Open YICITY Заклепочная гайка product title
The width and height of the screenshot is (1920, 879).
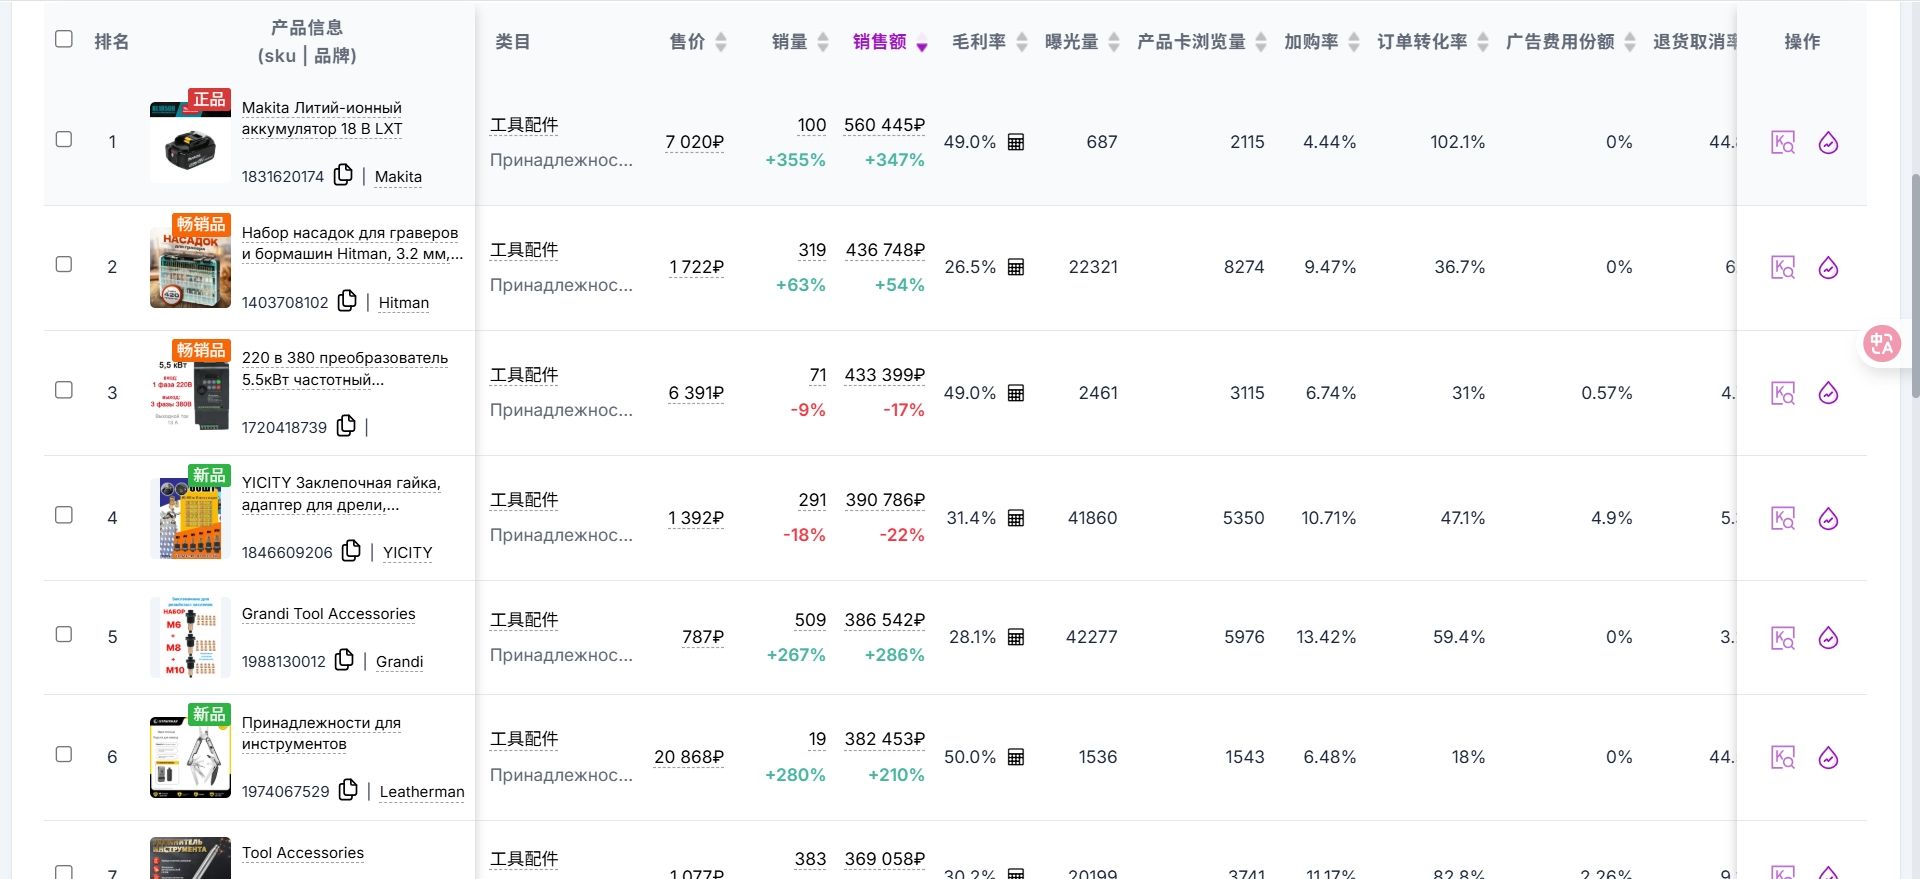coord(341,494)
